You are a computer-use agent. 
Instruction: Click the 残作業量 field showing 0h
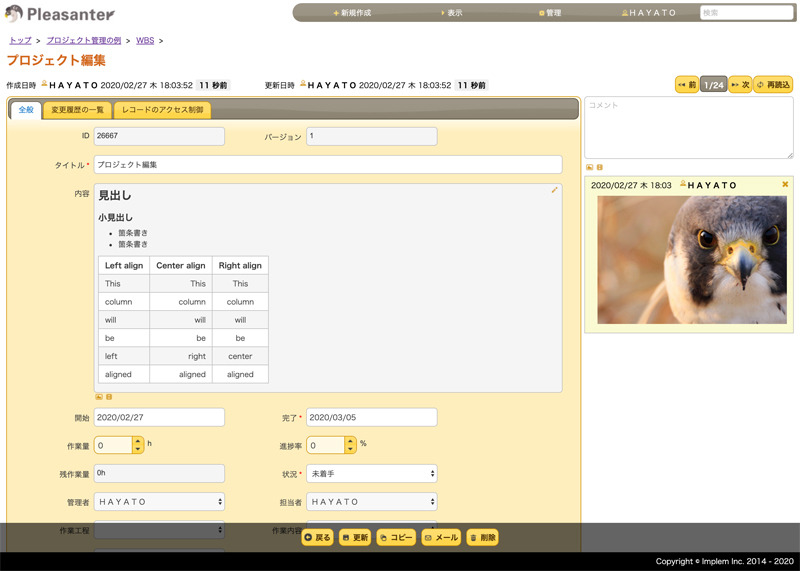(x=159, y=474)
